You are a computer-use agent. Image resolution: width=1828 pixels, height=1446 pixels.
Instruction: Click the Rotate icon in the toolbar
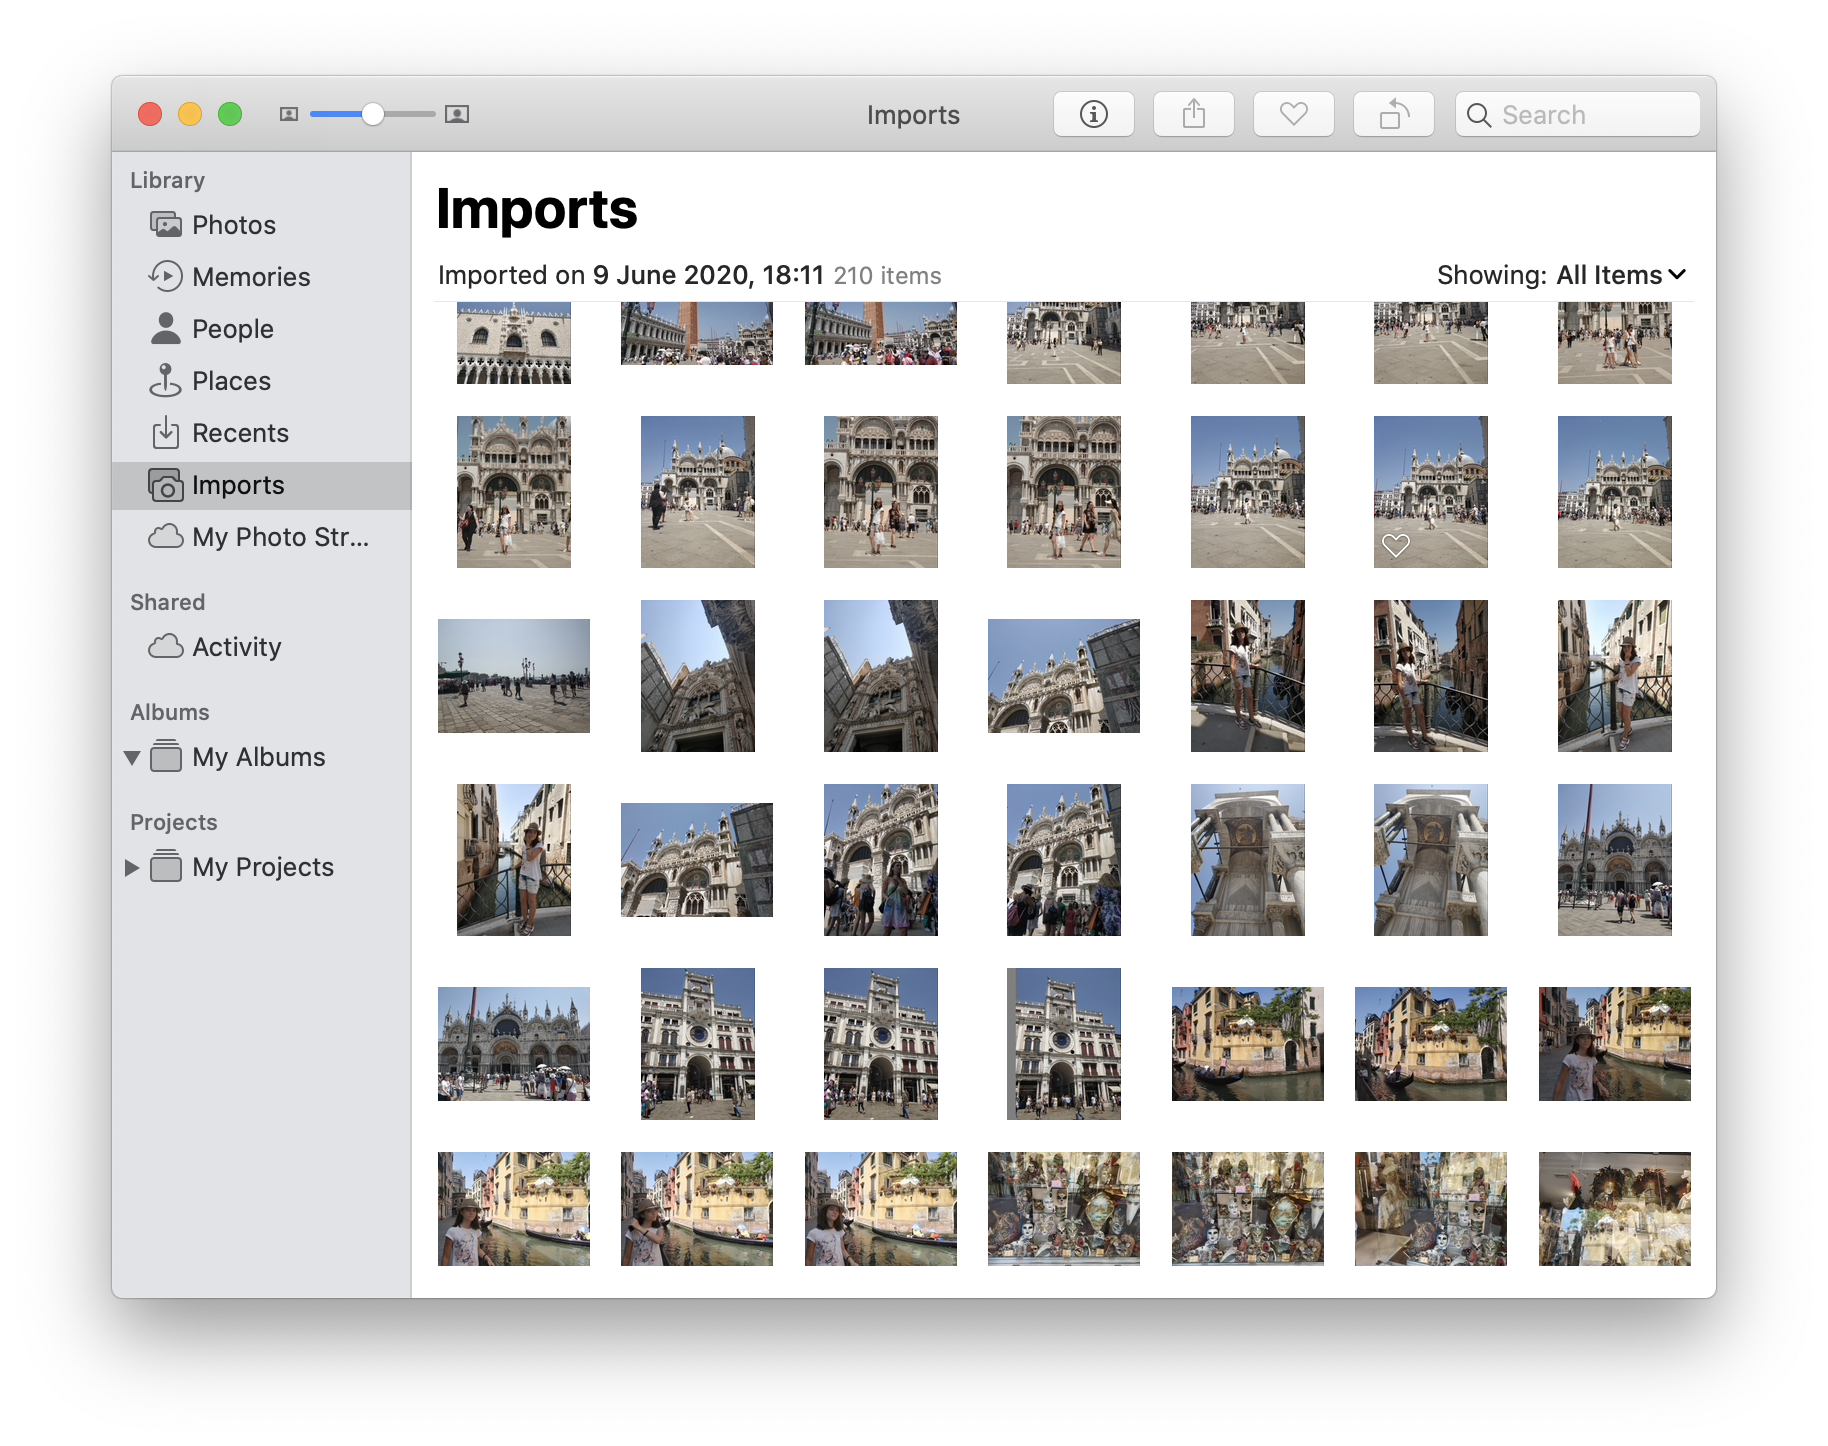1393,114
